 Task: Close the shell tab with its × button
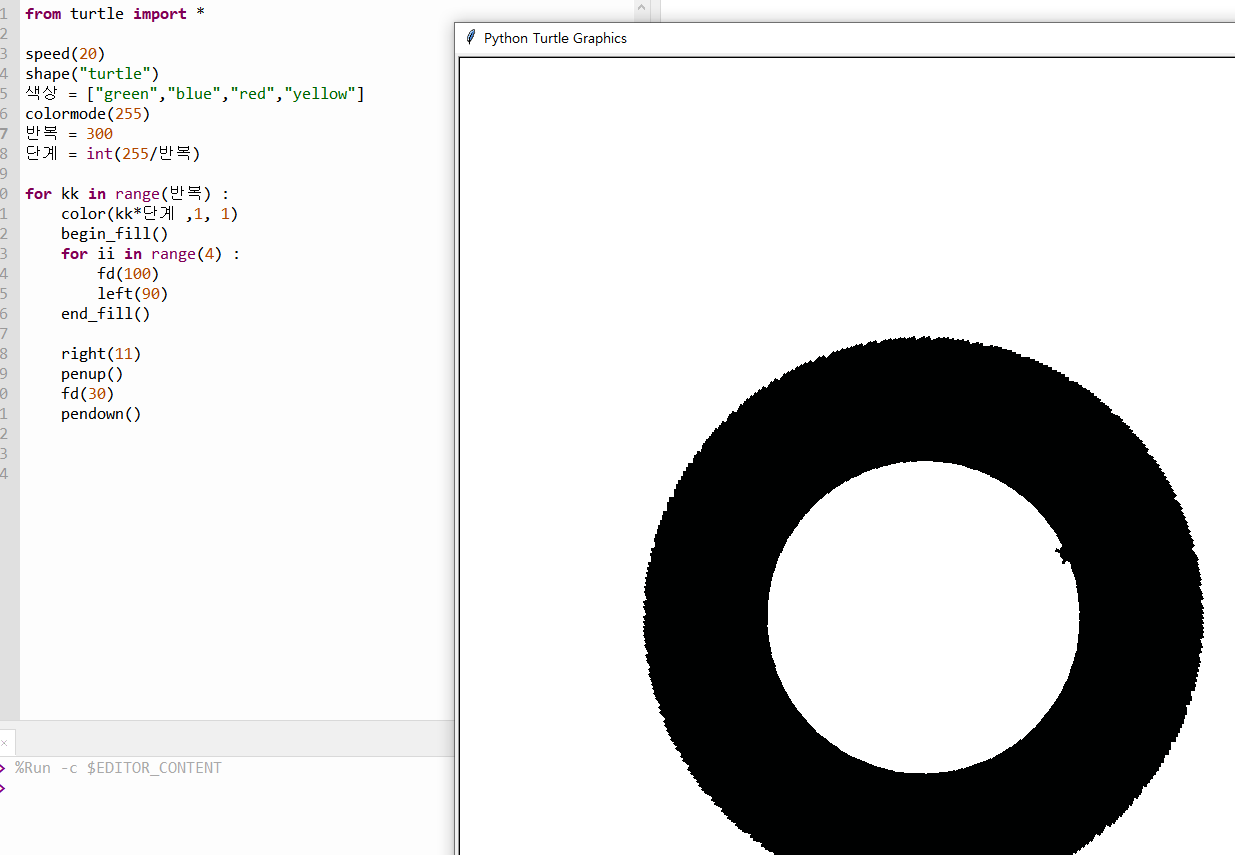click(x=5, y=743)
